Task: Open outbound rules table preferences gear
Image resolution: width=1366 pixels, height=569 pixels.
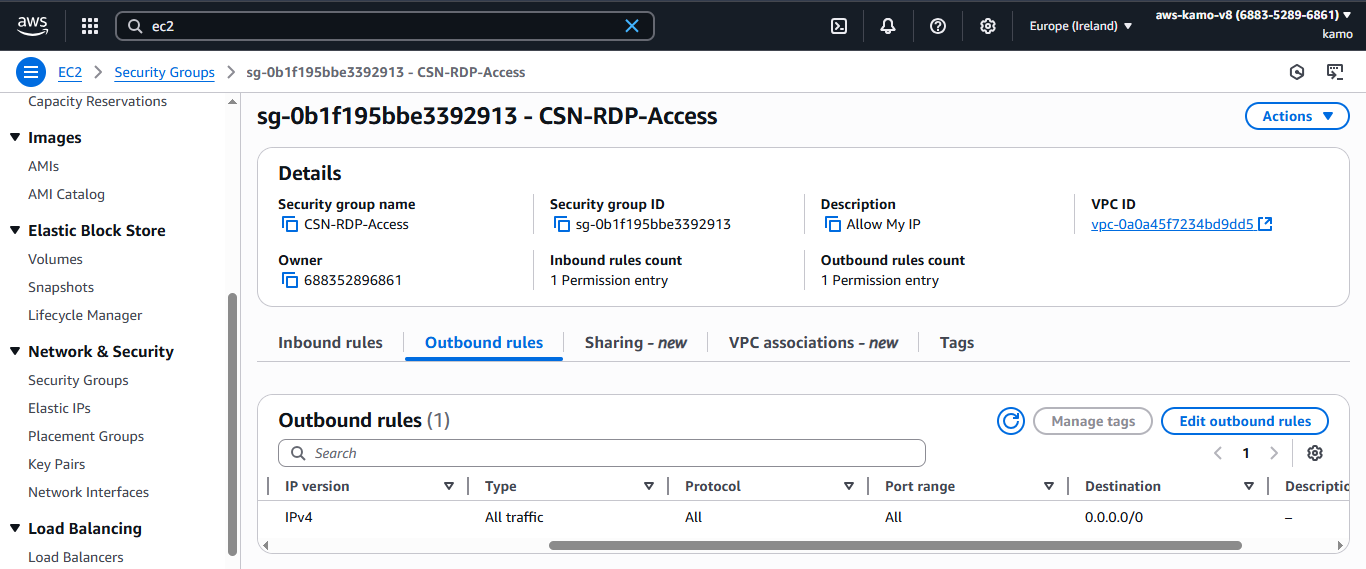Action: 1315,453
